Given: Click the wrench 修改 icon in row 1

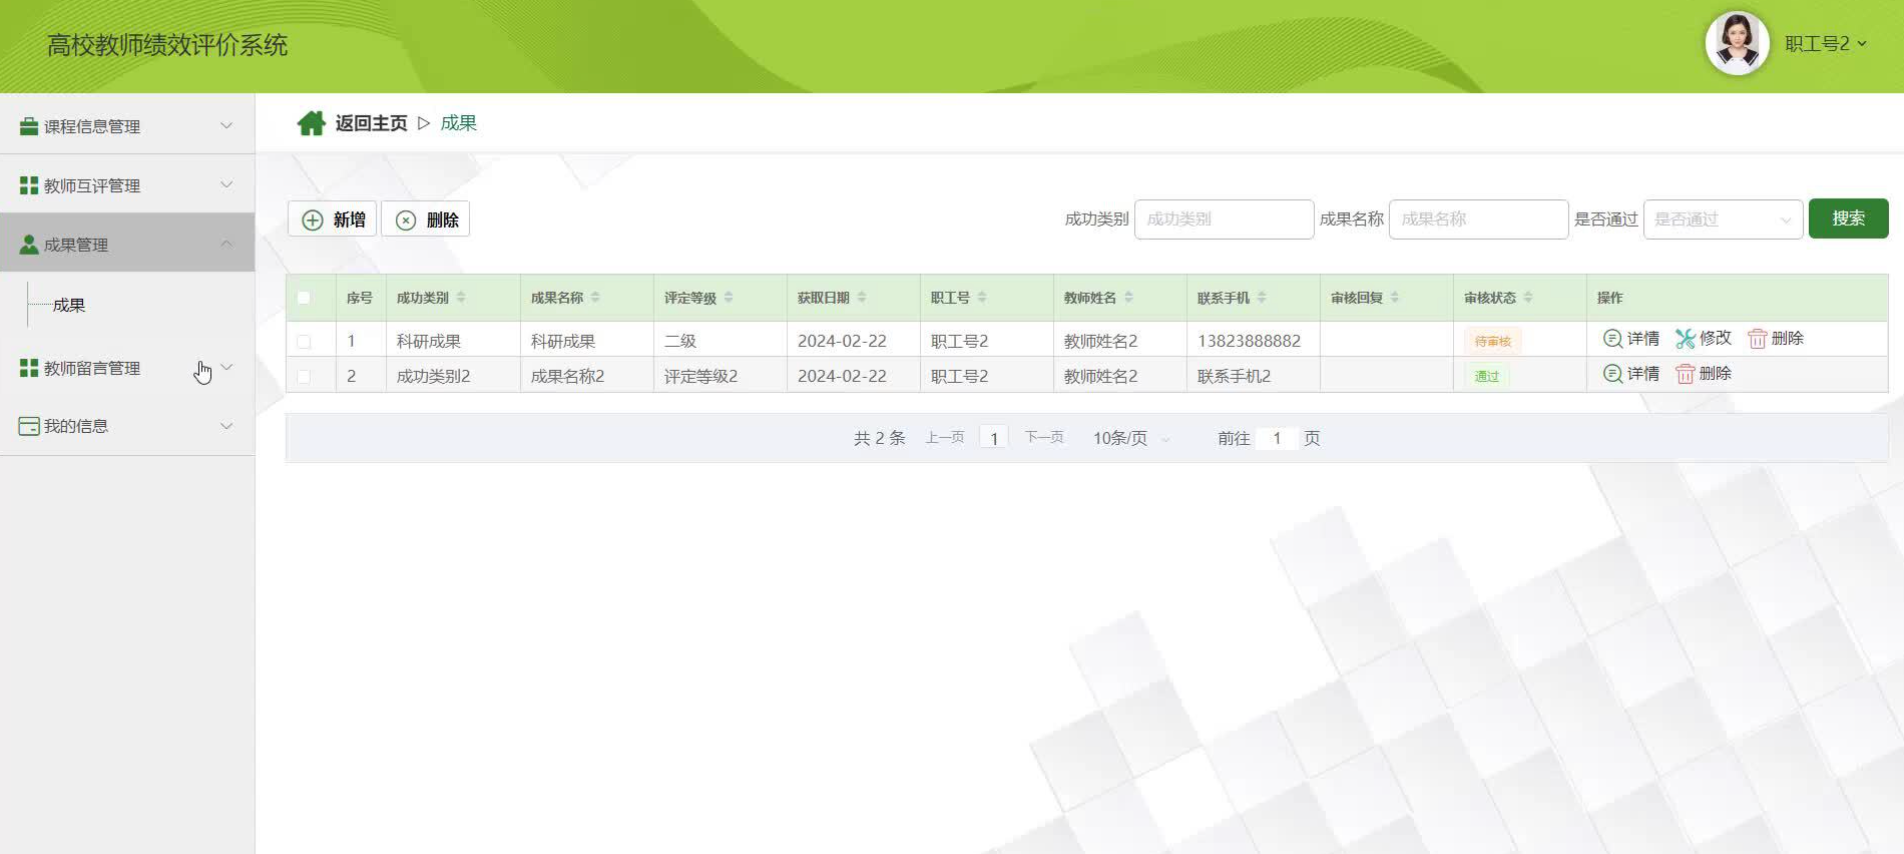Looking at the screenshot, I should (1685, 339).
